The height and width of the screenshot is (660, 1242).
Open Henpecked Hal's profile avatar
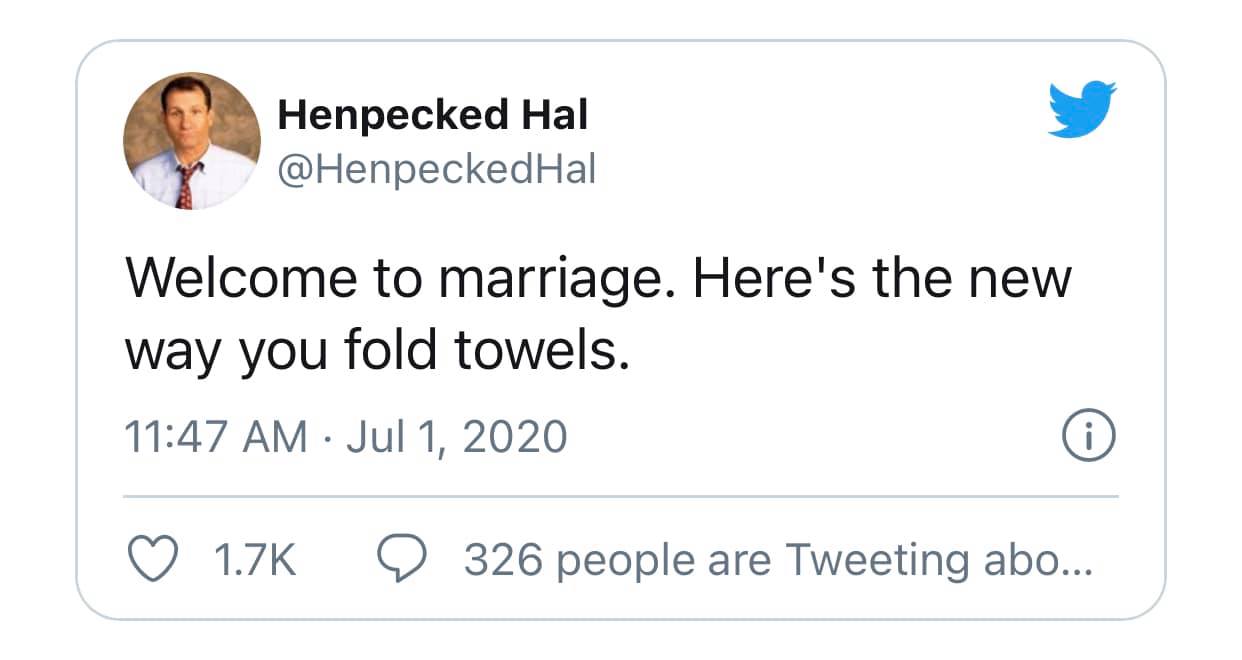[192, 141]
